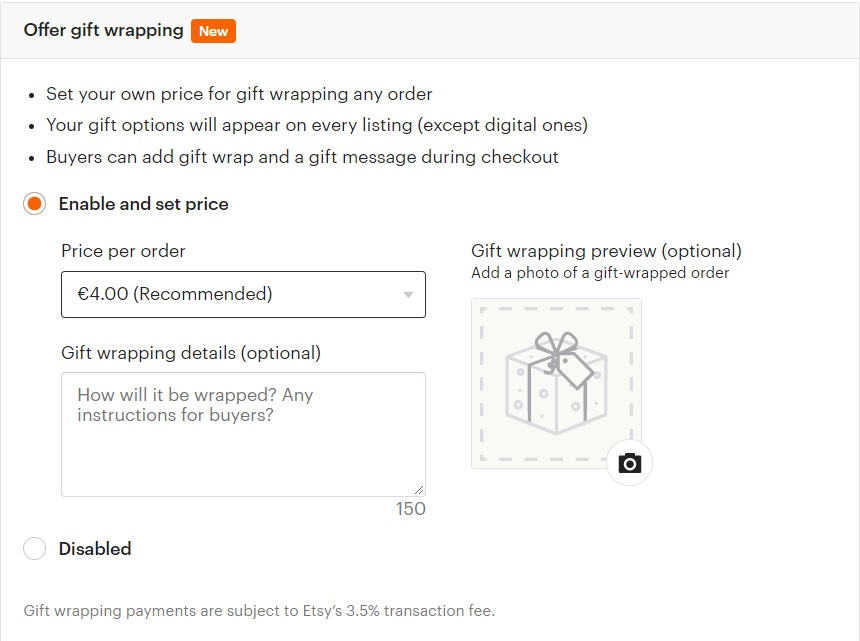Screen dimensions: 860x641
Task: Click the Etsy transaction fee notice text
Action: click(259, 610)
